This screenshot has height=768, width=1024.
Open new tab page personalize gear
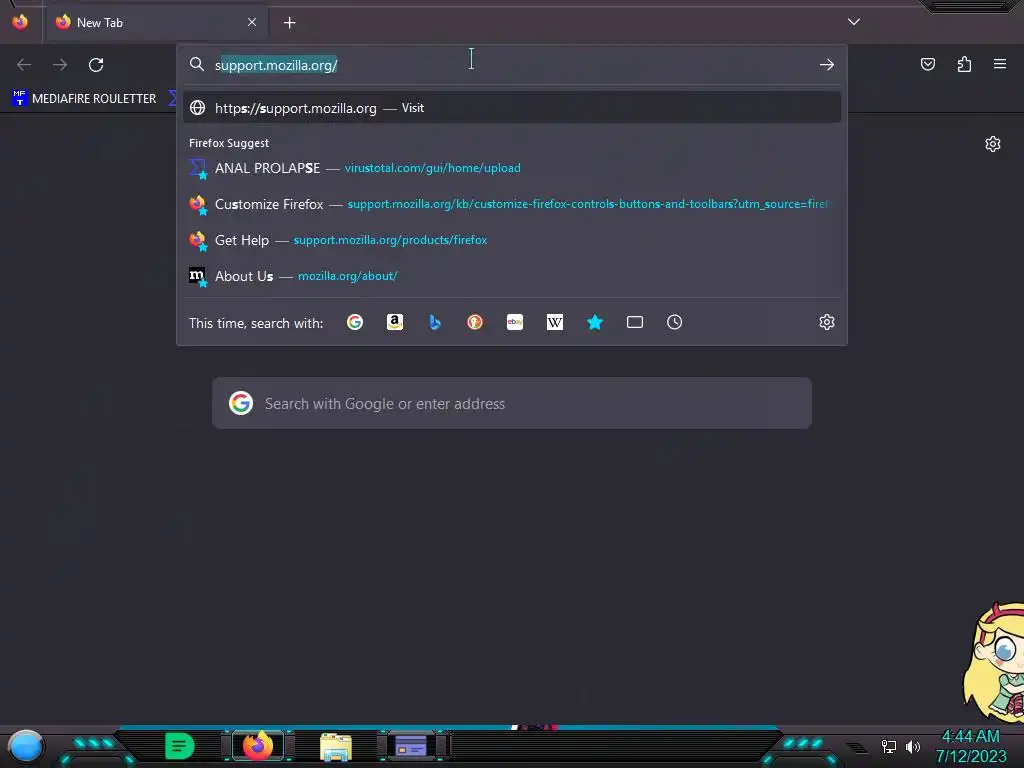(x=993, y=144)
